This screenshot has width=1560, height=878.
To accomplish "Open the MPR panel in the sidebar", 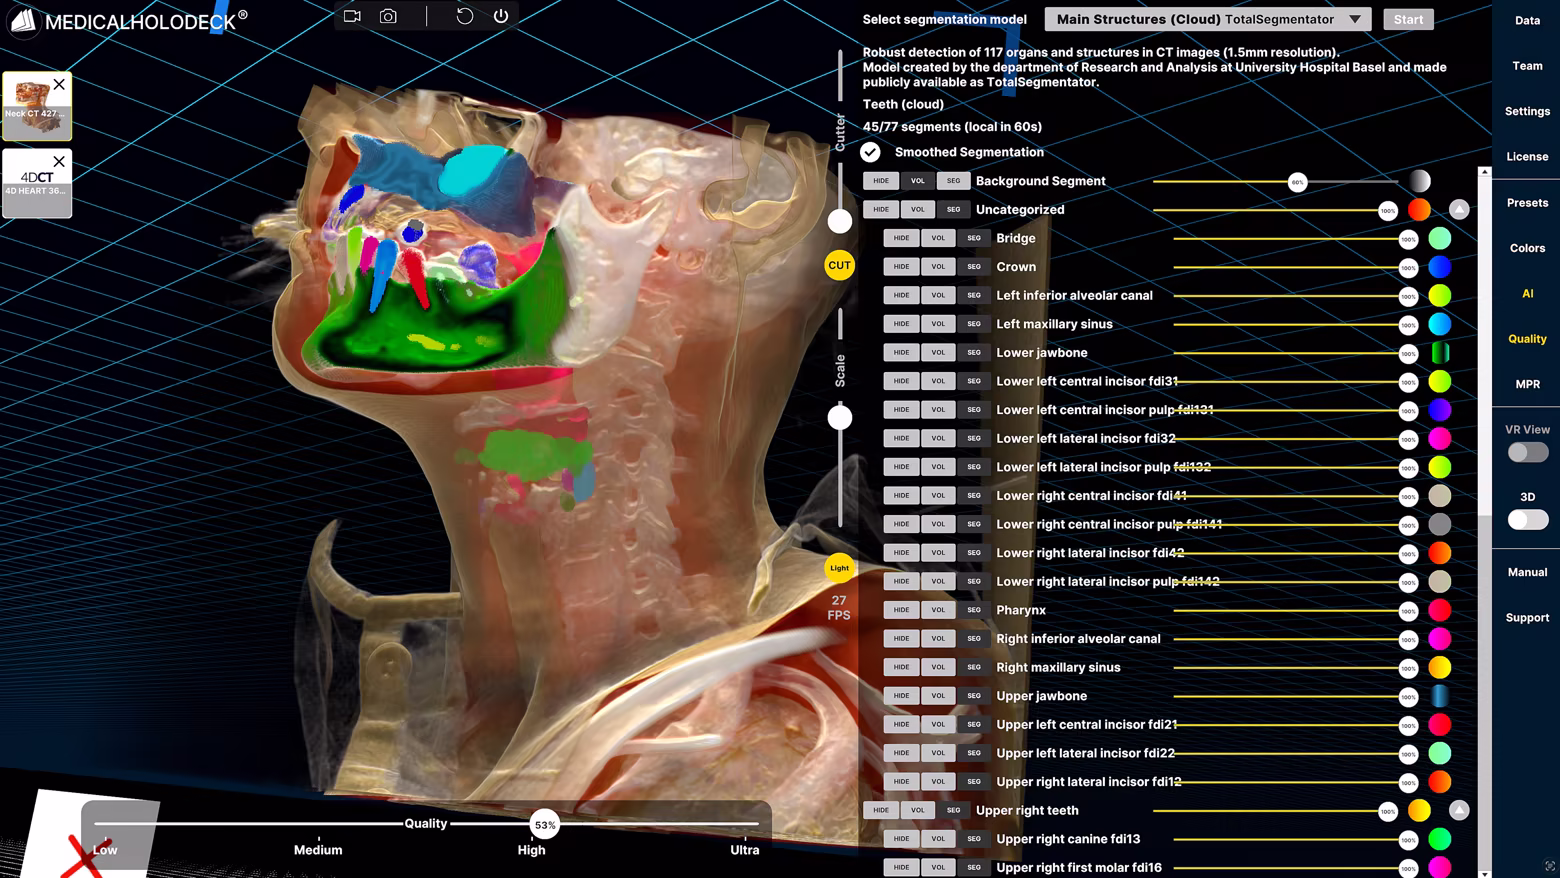I will (x=1527, y=384).
